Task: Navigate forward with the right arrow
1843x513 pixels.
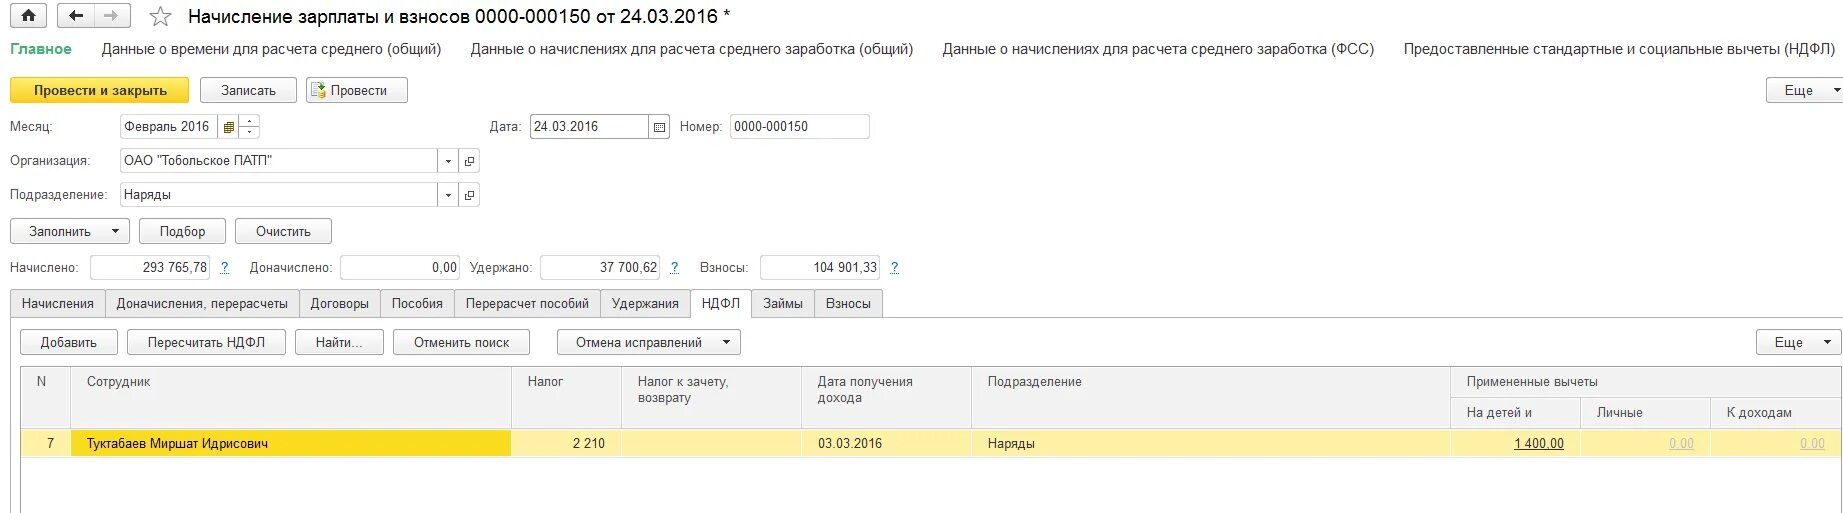Action: (x=111, y=16)
